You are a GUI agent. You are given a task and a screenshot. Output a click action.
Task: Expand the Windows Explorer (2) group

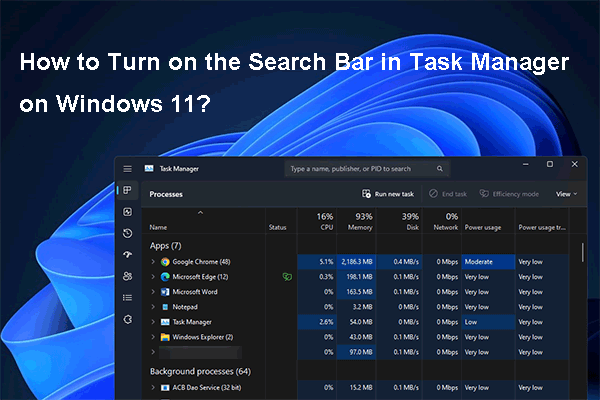(x=153, y=337)
